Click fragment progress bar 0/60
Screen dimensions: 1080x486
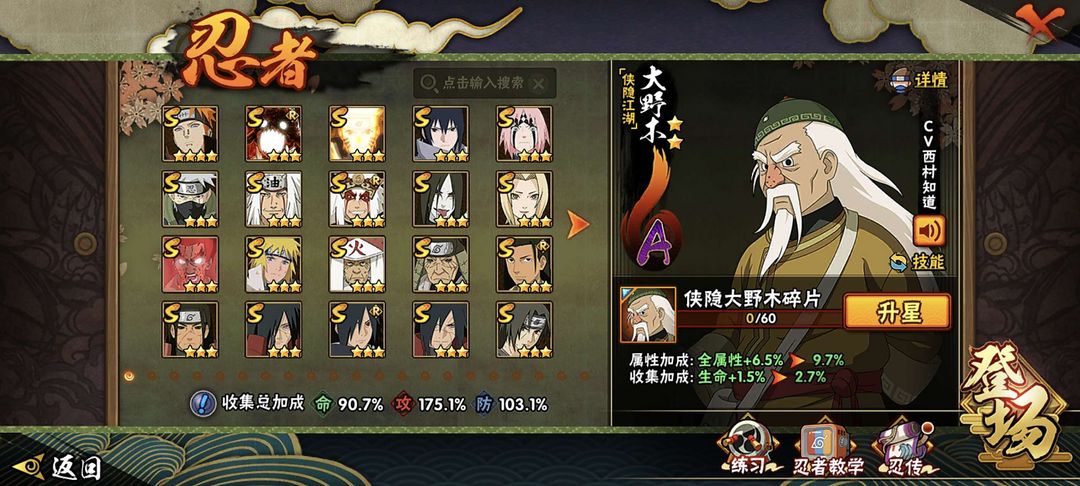tap(760, 319)
